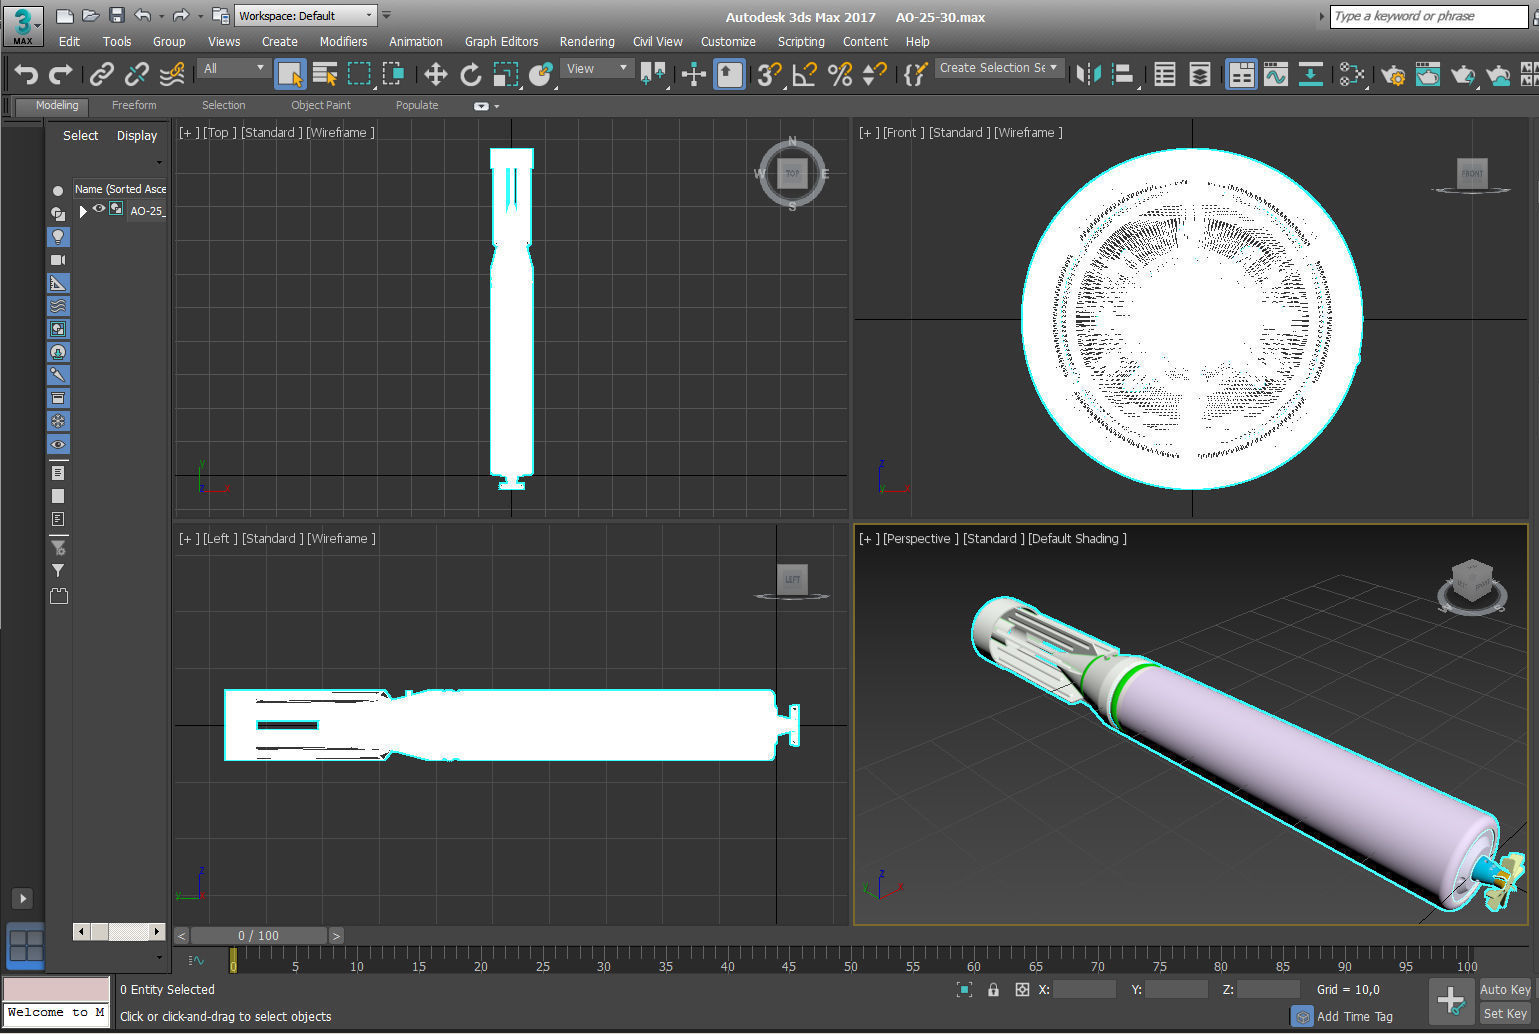Toggle Window/Crossing selection mode
Image resolution: width=1539 pixels, height=1034 pixels.
tap(393, 74)
